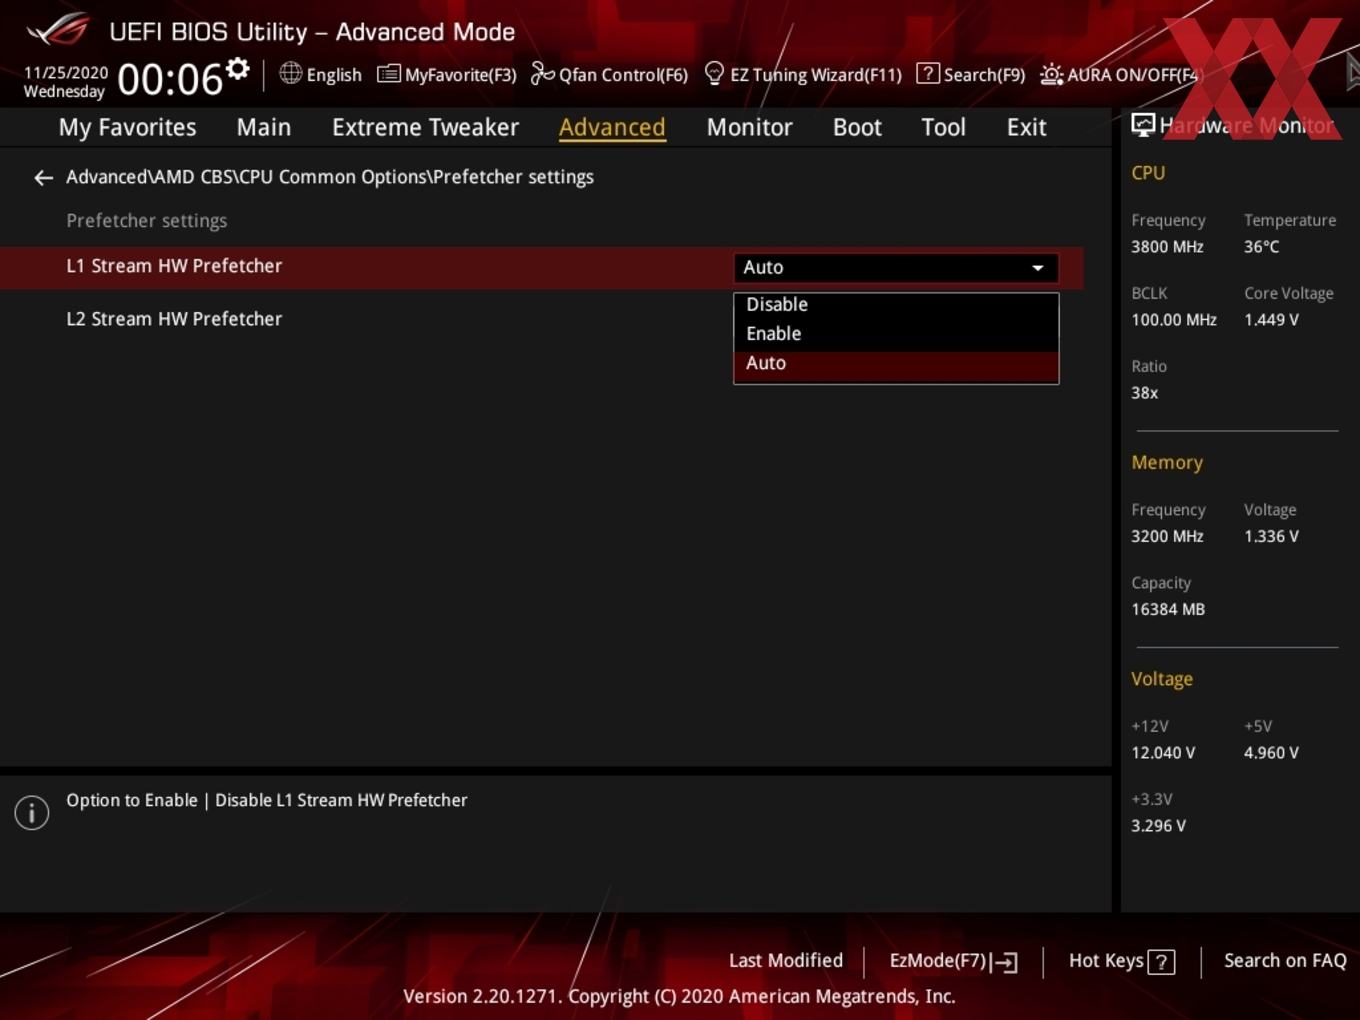Click the Prefetcher settings heading

[146, 221]
